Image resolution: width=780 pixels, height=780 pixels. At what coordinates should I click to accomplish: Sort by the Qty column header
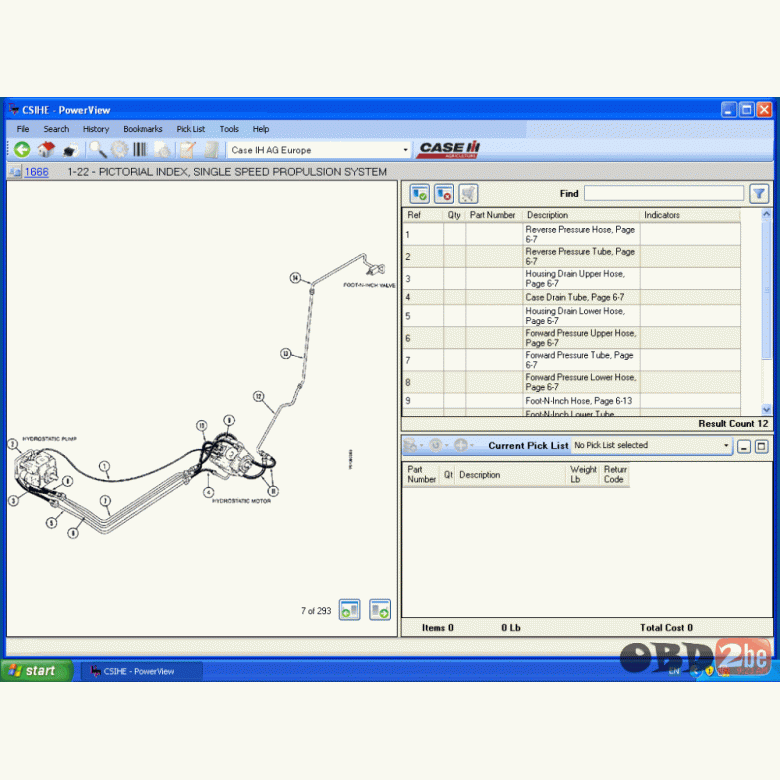click(454, 215)
